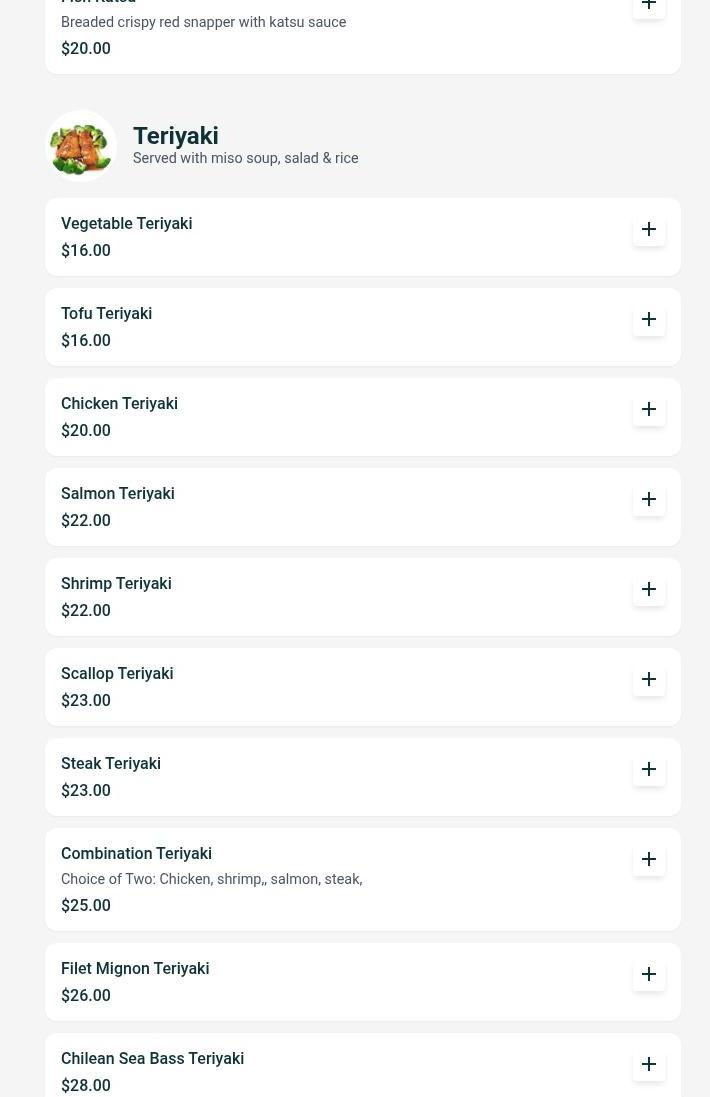Add Filet Mignon Teriyaki via plus icon
The image size is (710, 1097).
[x=649, y=974]
